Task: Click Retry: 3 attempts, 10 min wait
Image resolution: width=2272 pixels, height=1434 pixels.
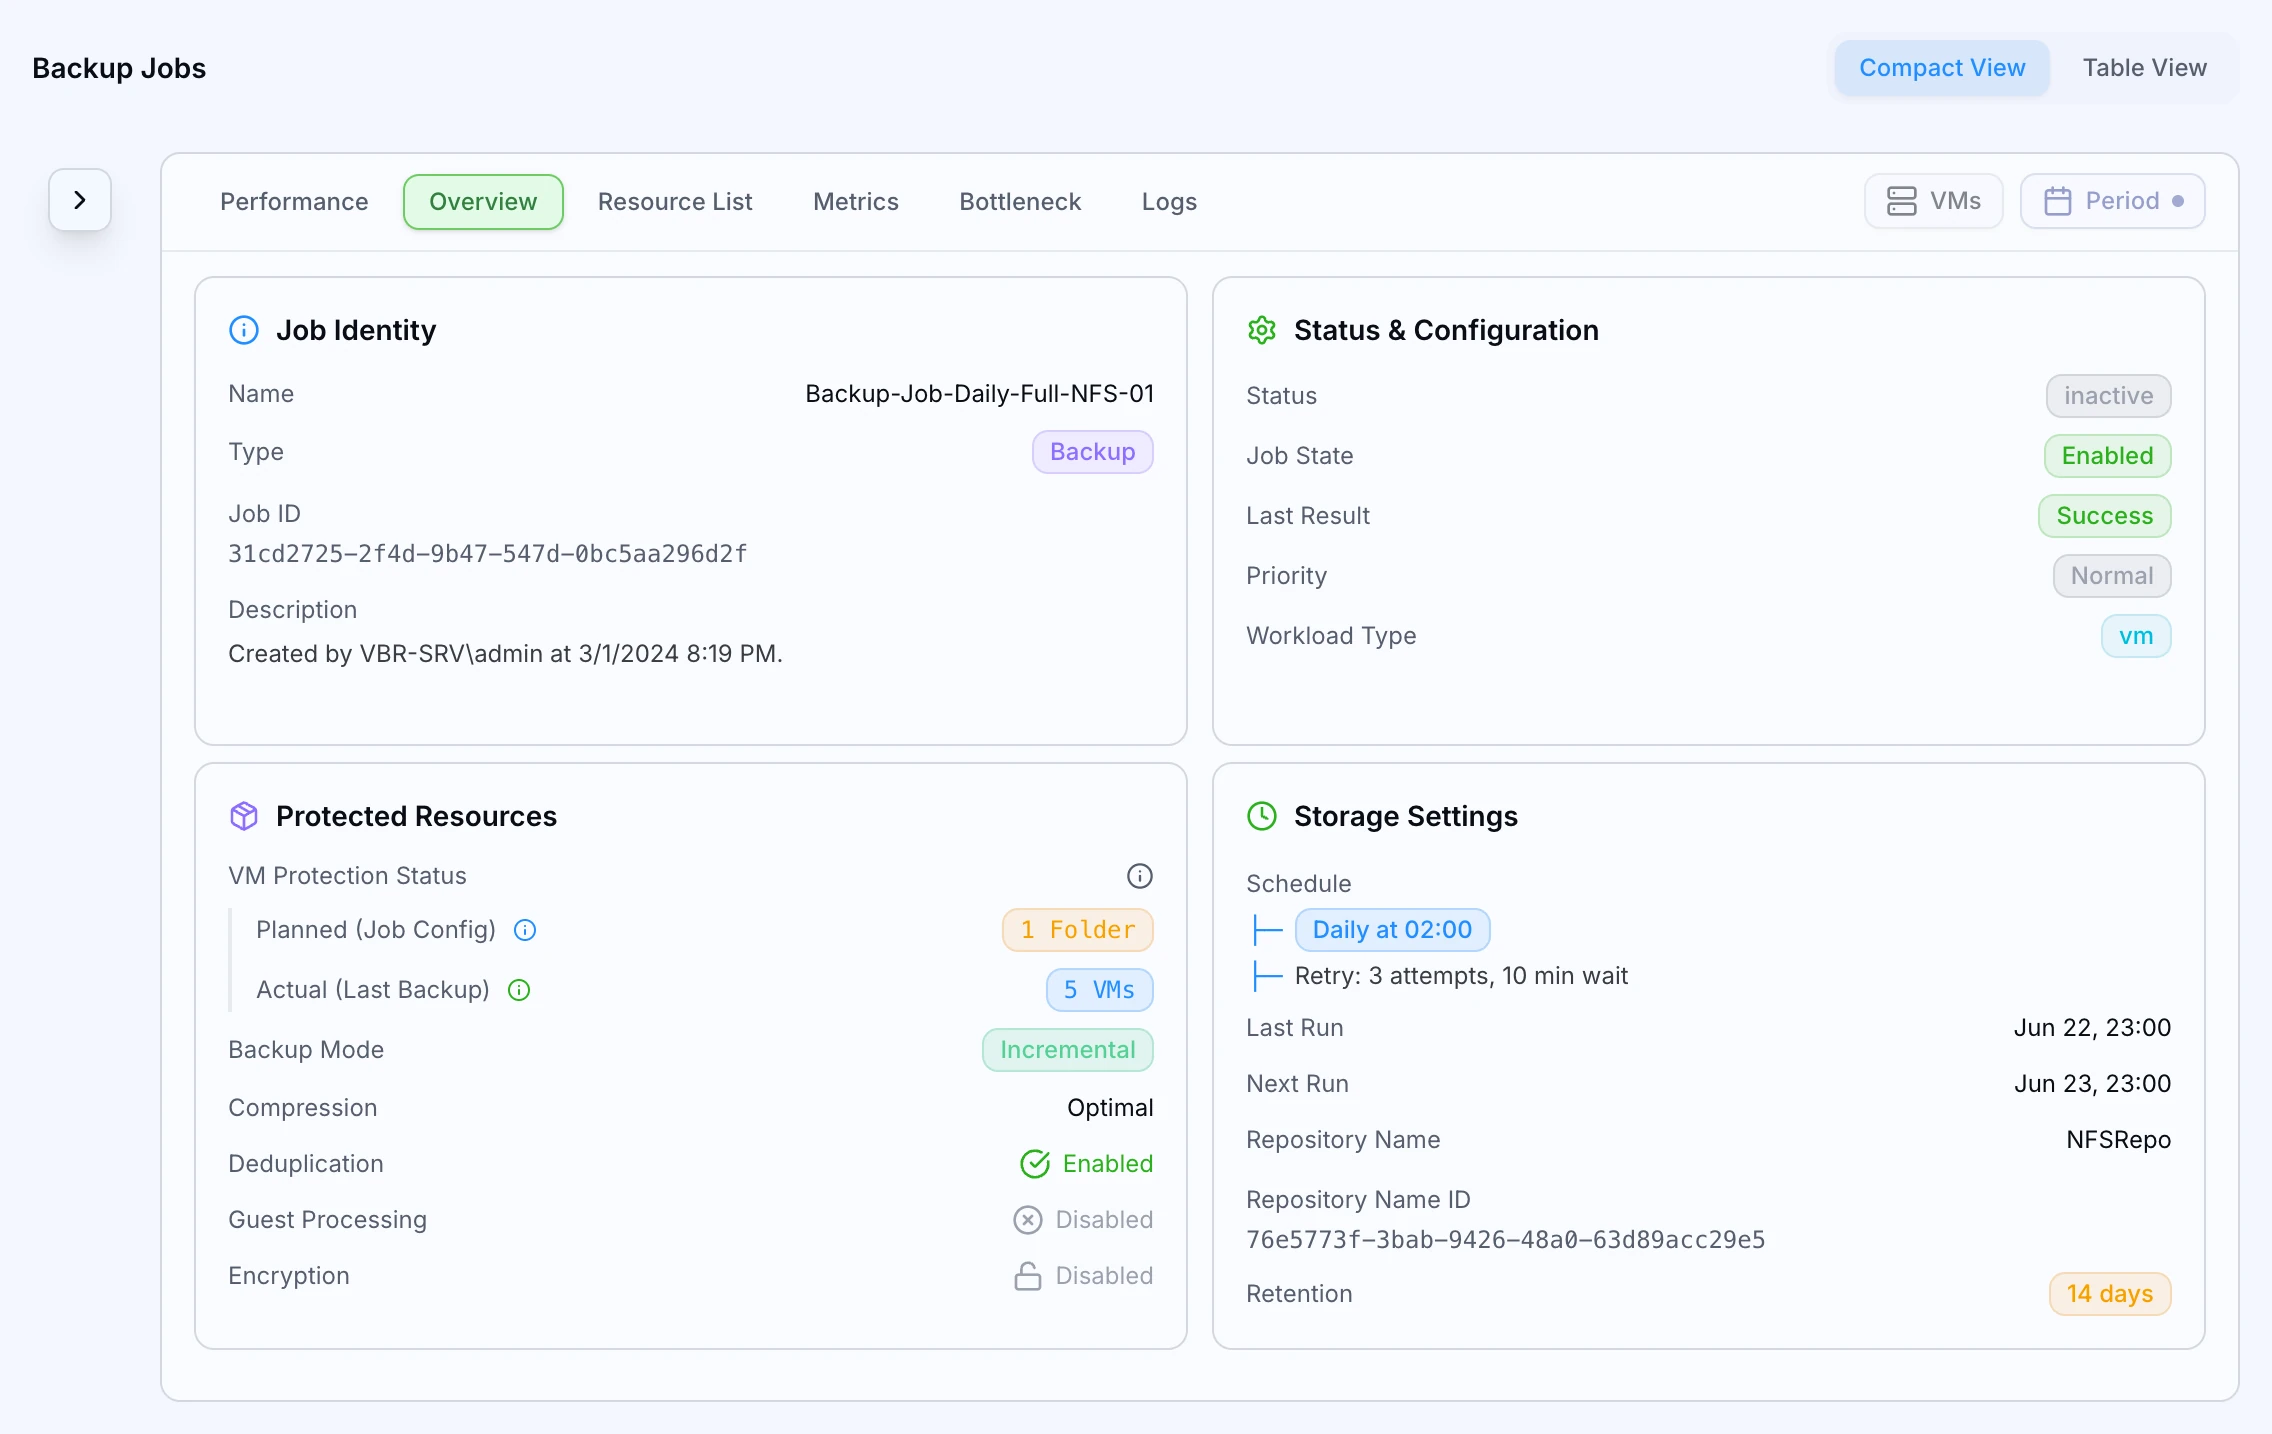Action: pos(1461,976)
